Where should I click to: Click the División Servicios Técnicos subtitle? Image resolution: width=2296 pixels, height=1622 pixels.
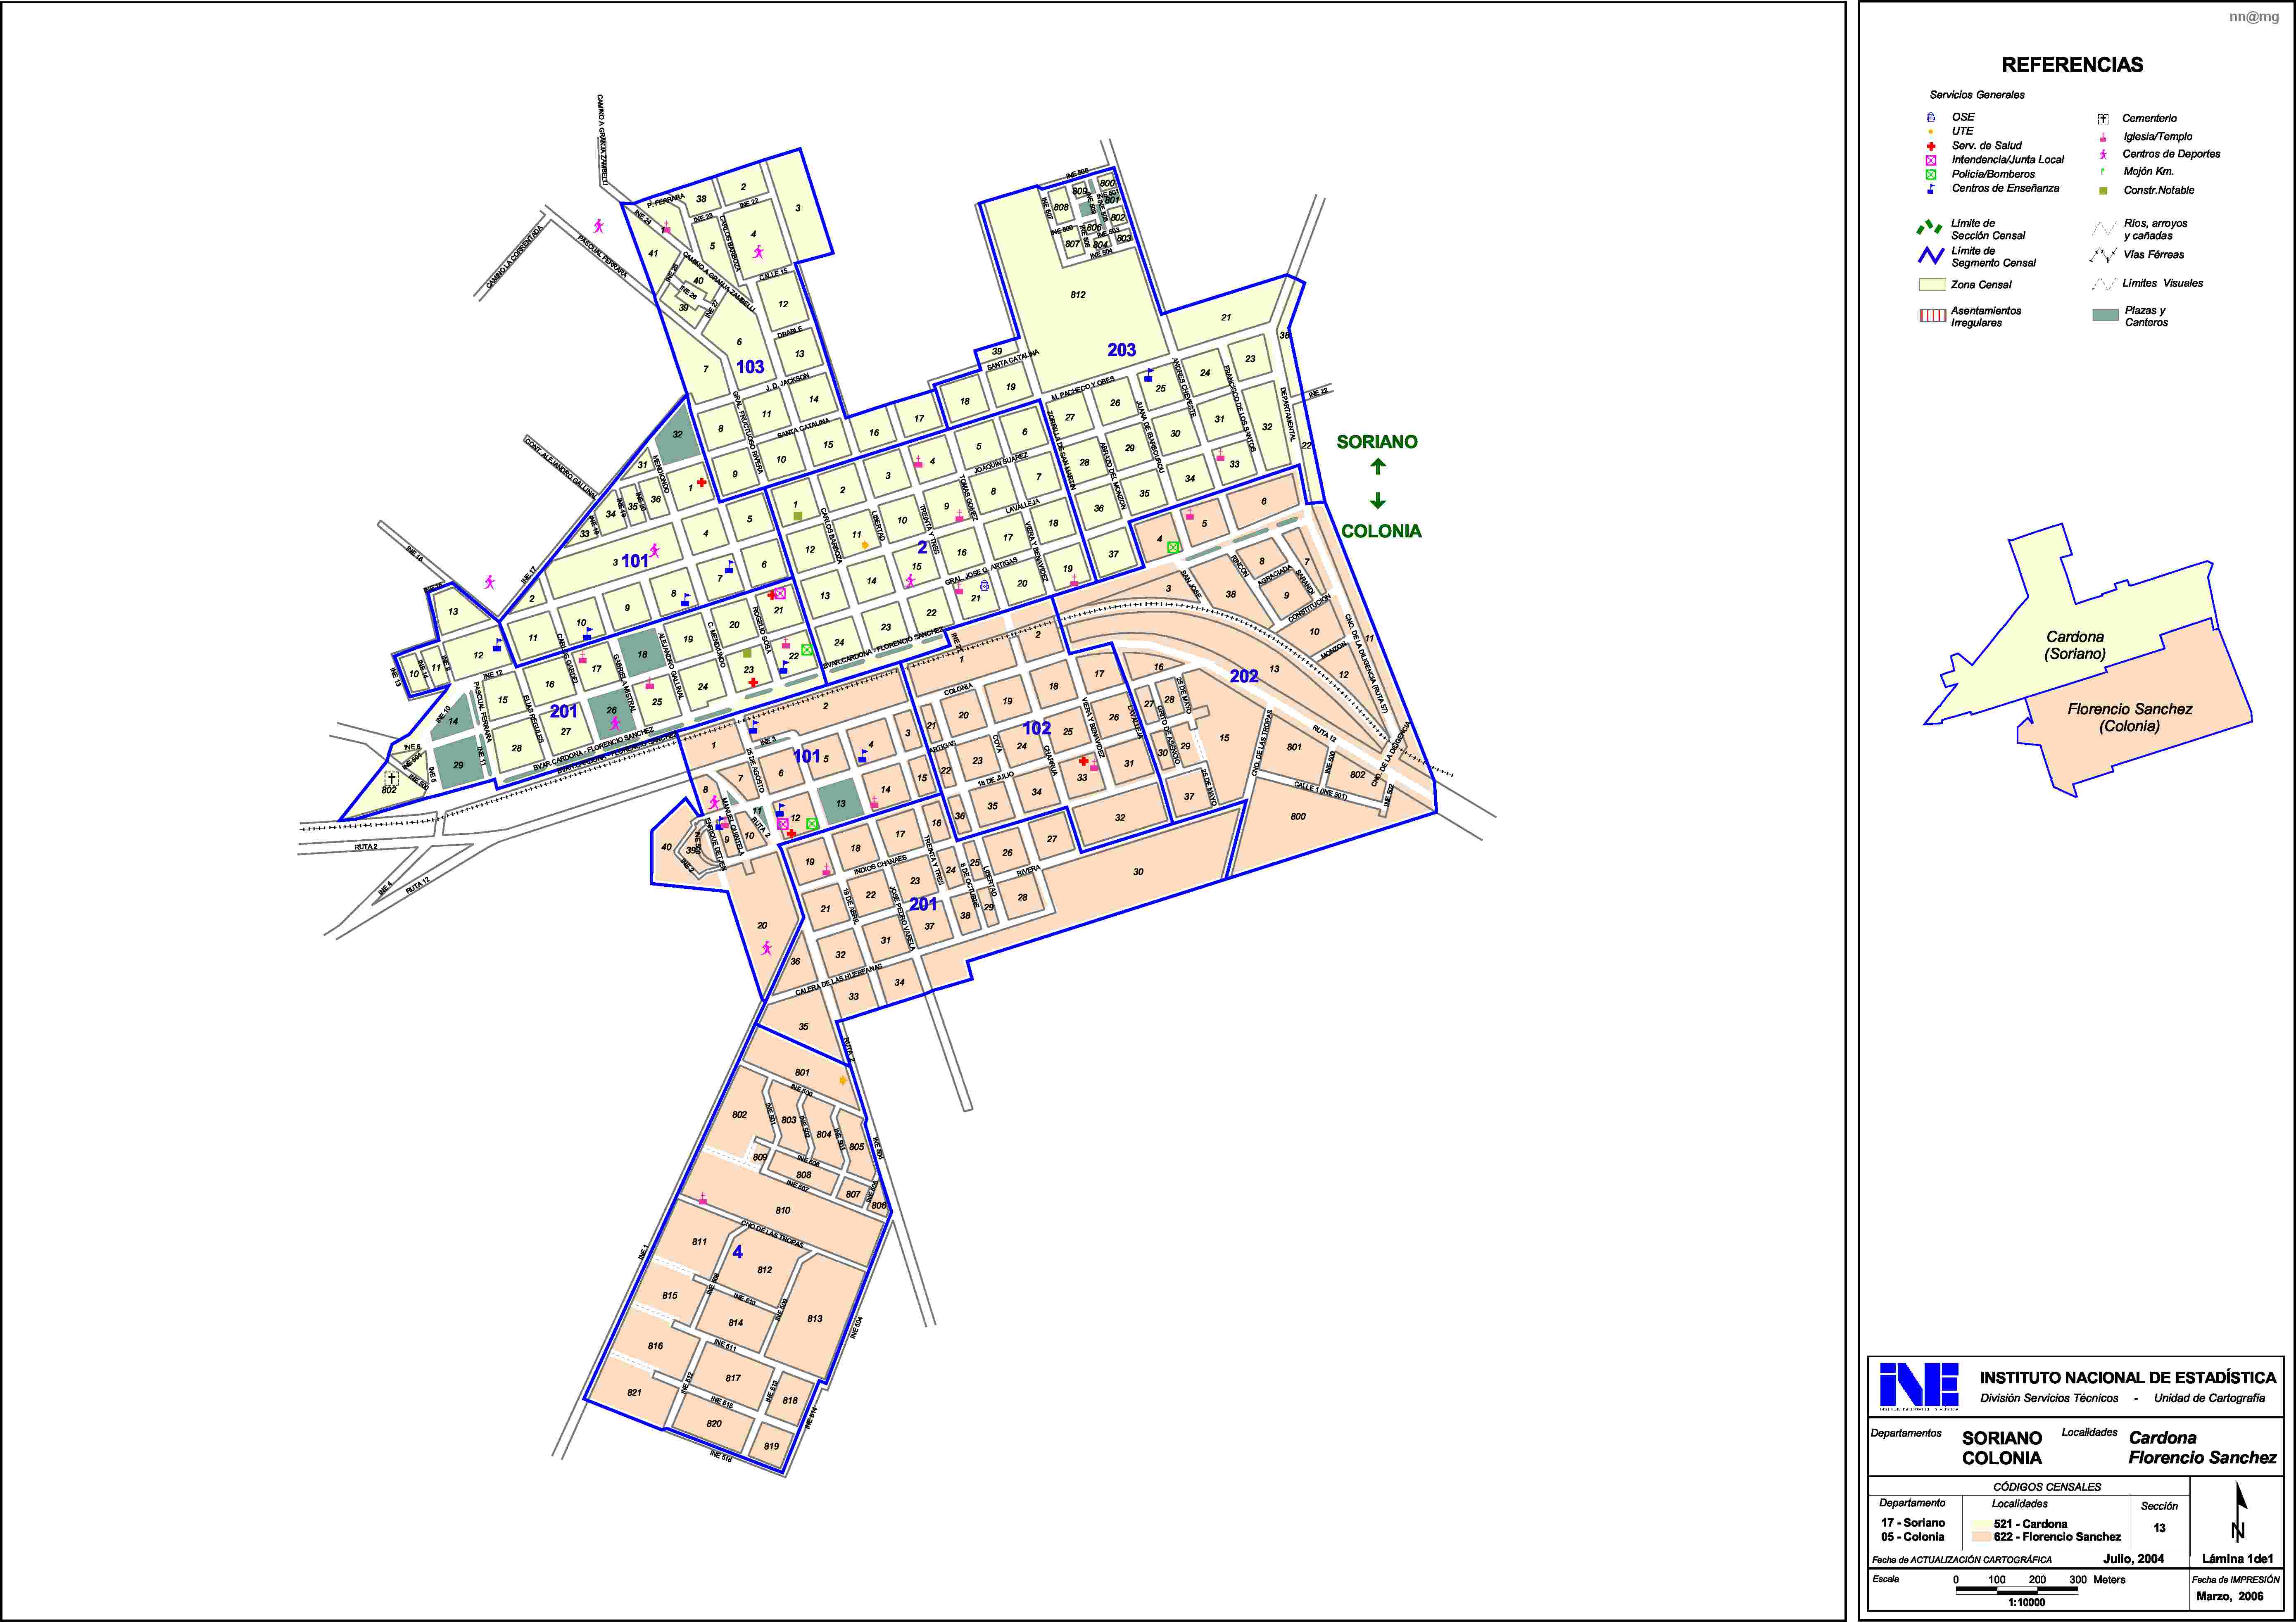[2049, 1398]
